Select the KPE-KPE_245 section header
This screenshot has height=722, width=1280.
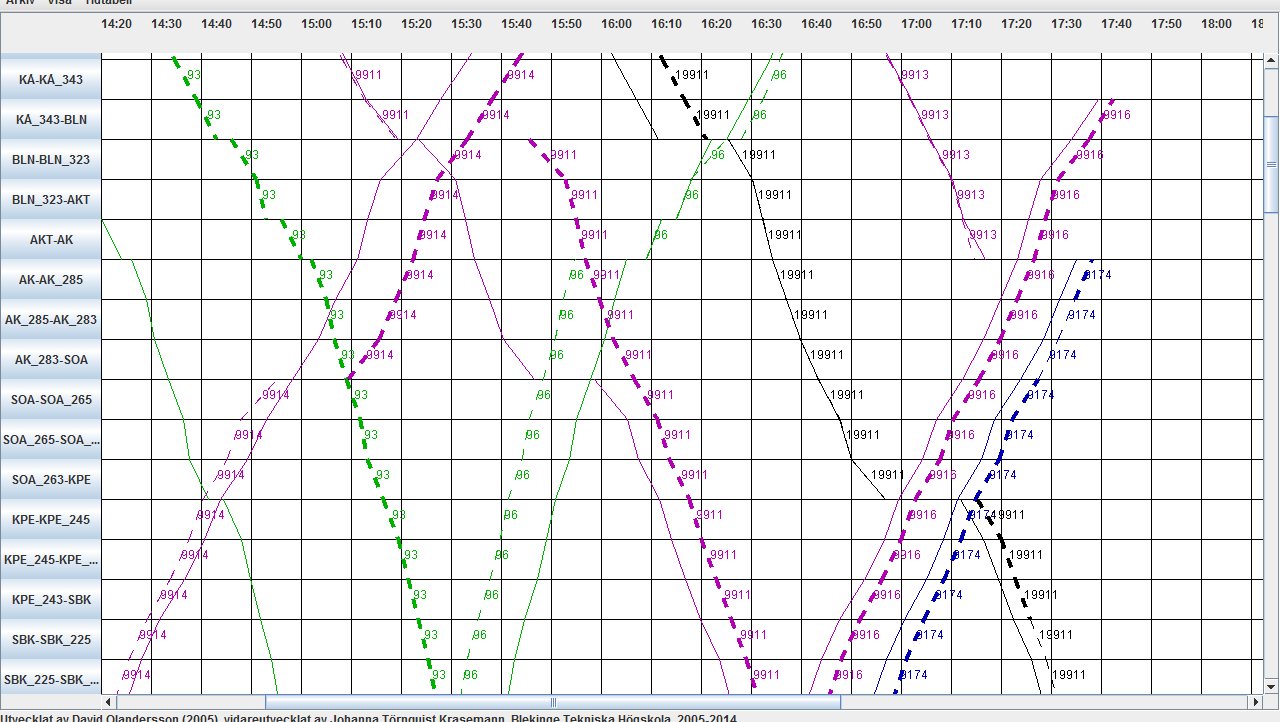[51, 519]
